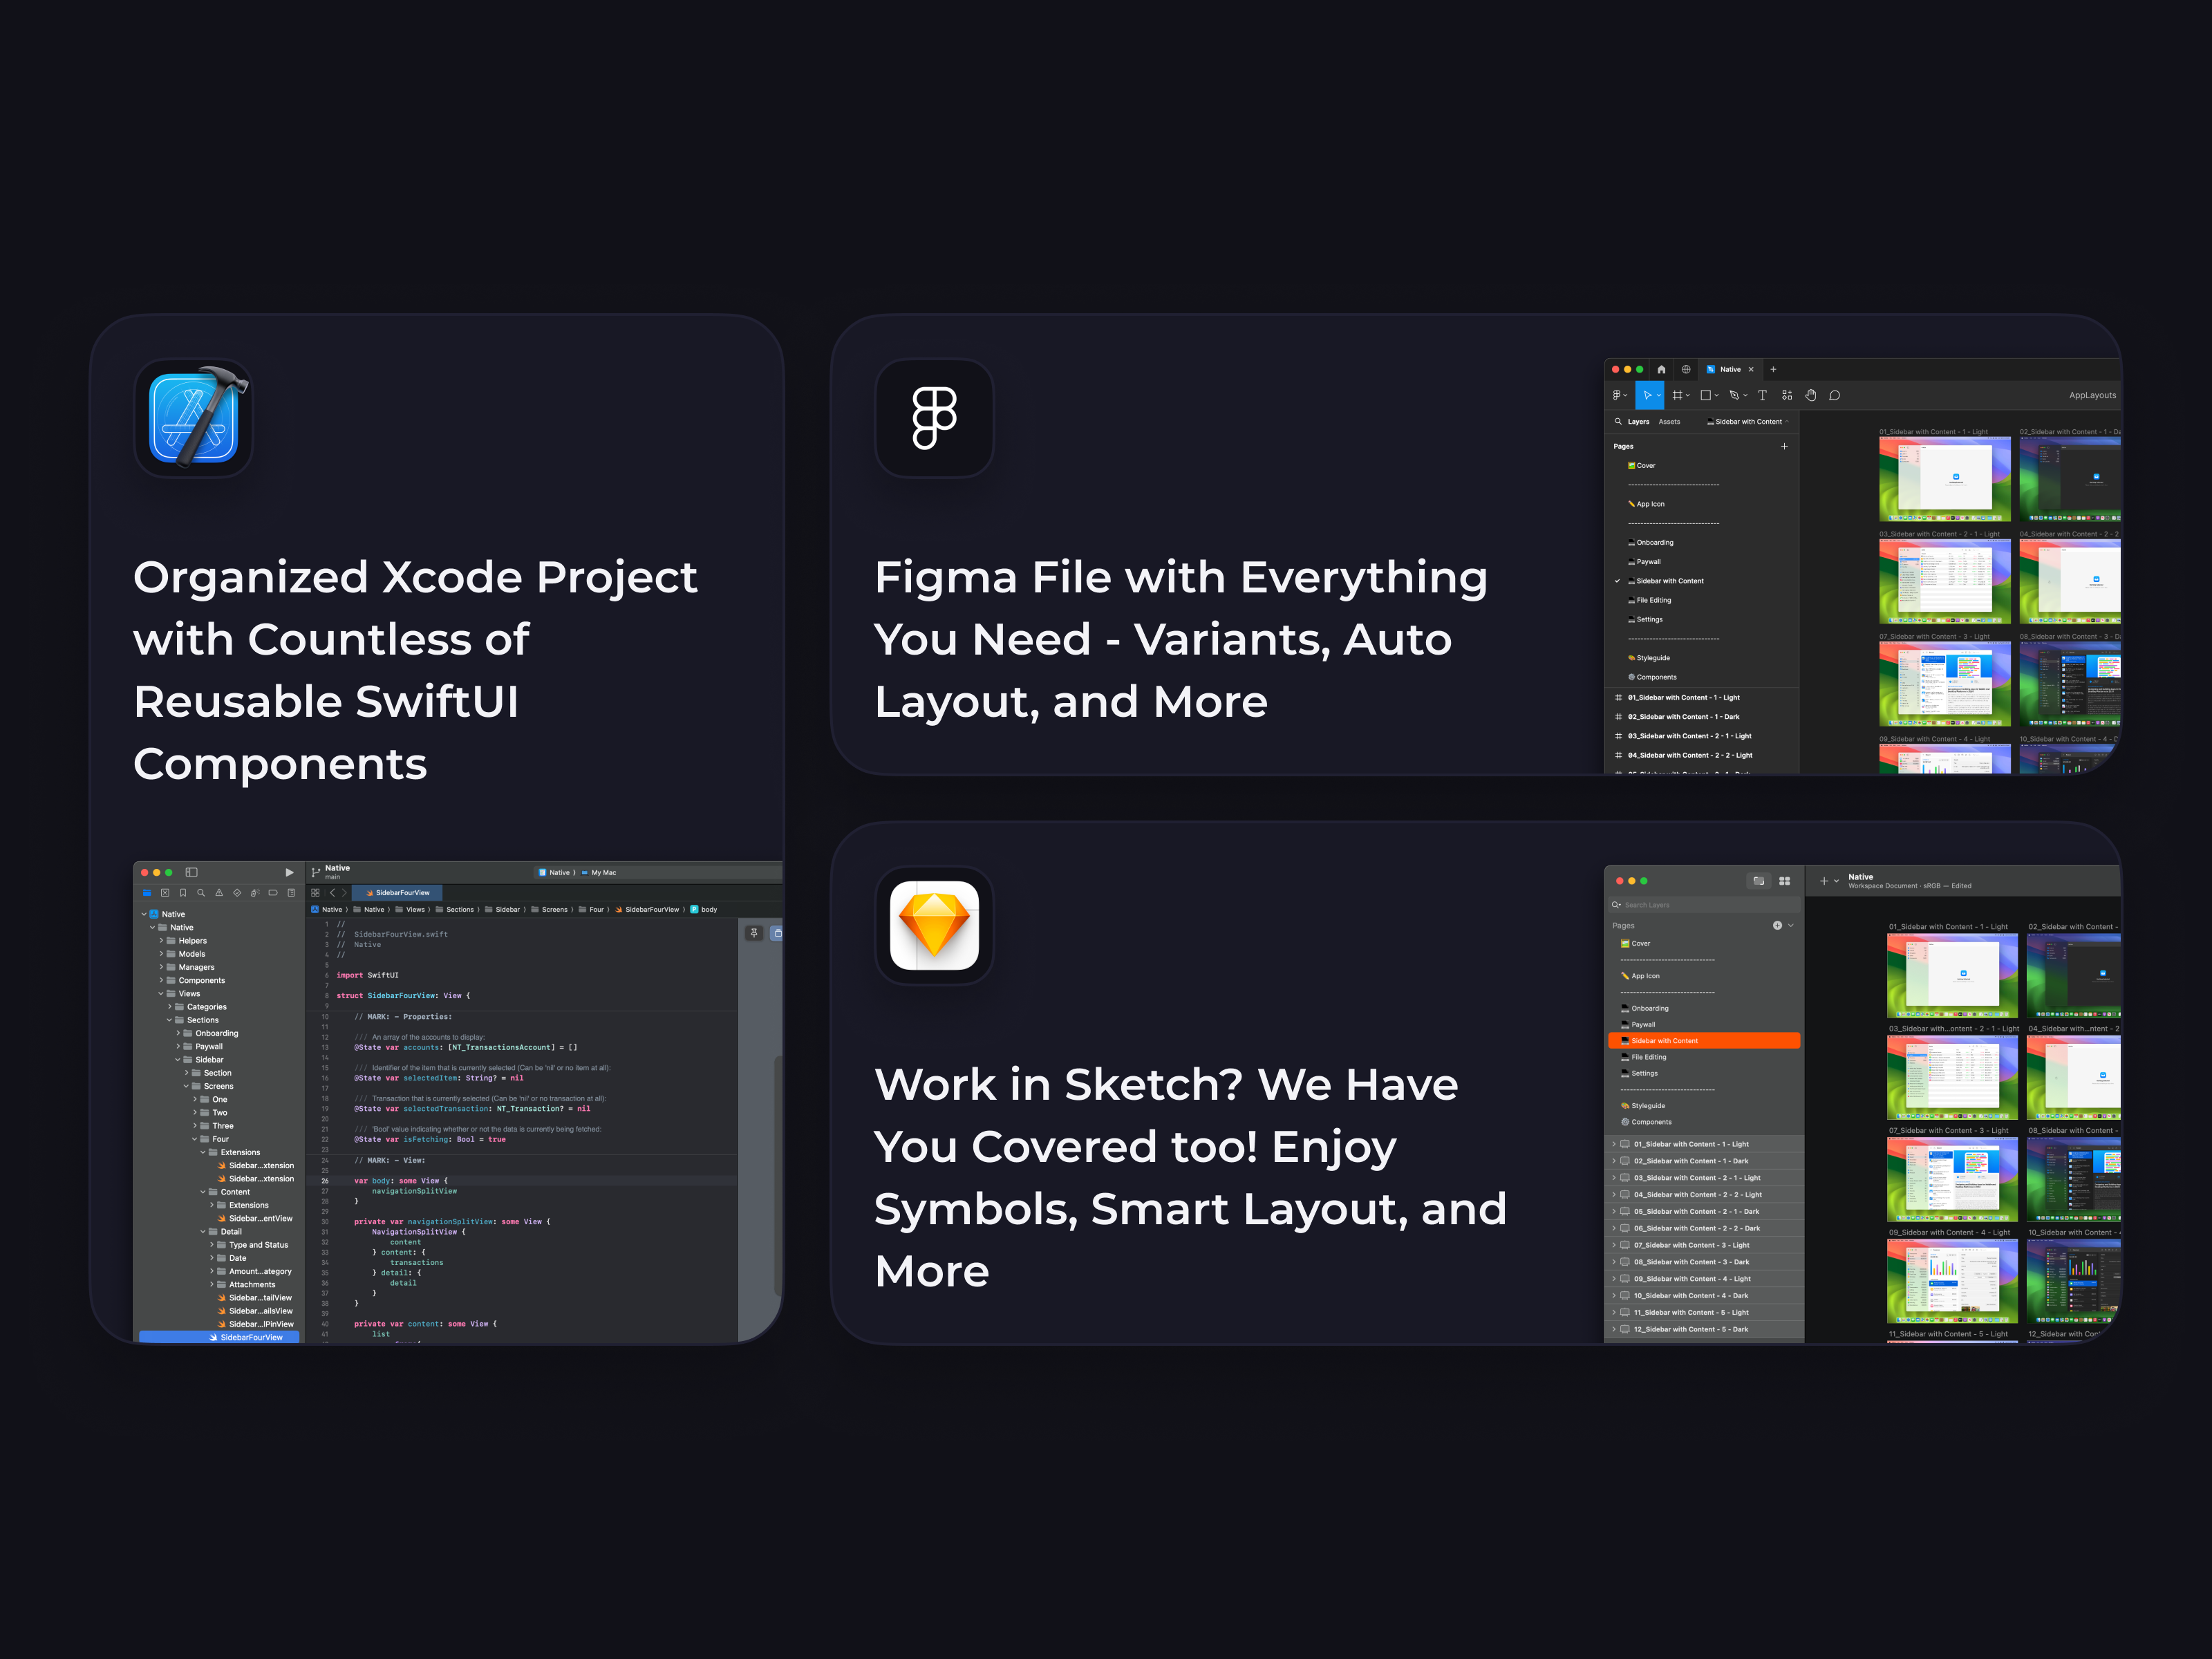Open a new Figma tab with plus
This screenshot has height=1659, width=2212.
click(x=1773, y=369)
